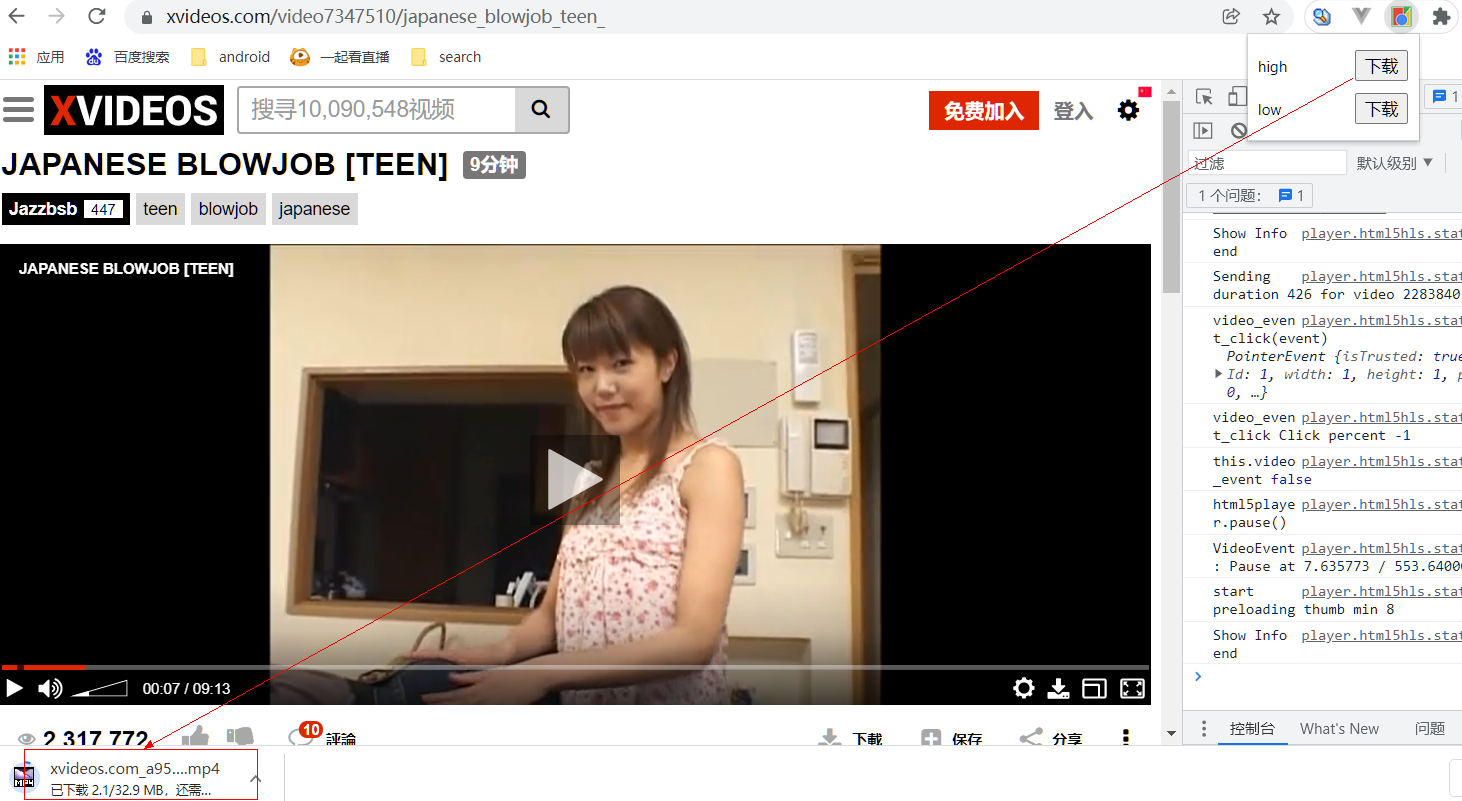This screenshot has width=1462, height=801.
Task: Bookmark this page with the star icon
Action: click(x=1271, y=17)
